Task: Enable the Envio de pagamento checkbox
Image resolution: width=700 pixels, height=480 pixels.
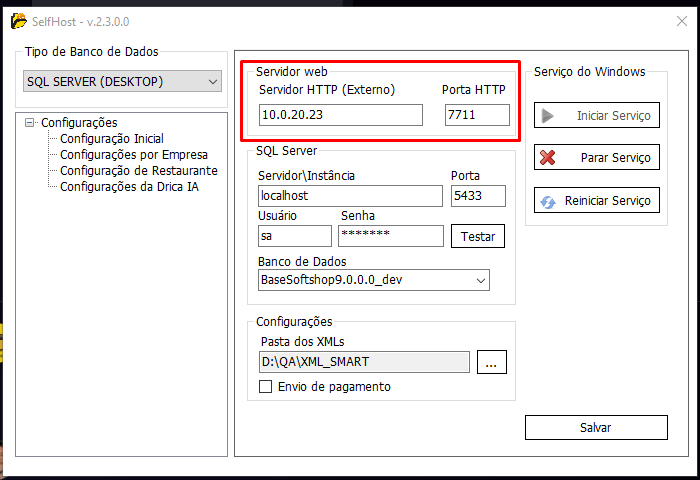Action: (266, 387)
